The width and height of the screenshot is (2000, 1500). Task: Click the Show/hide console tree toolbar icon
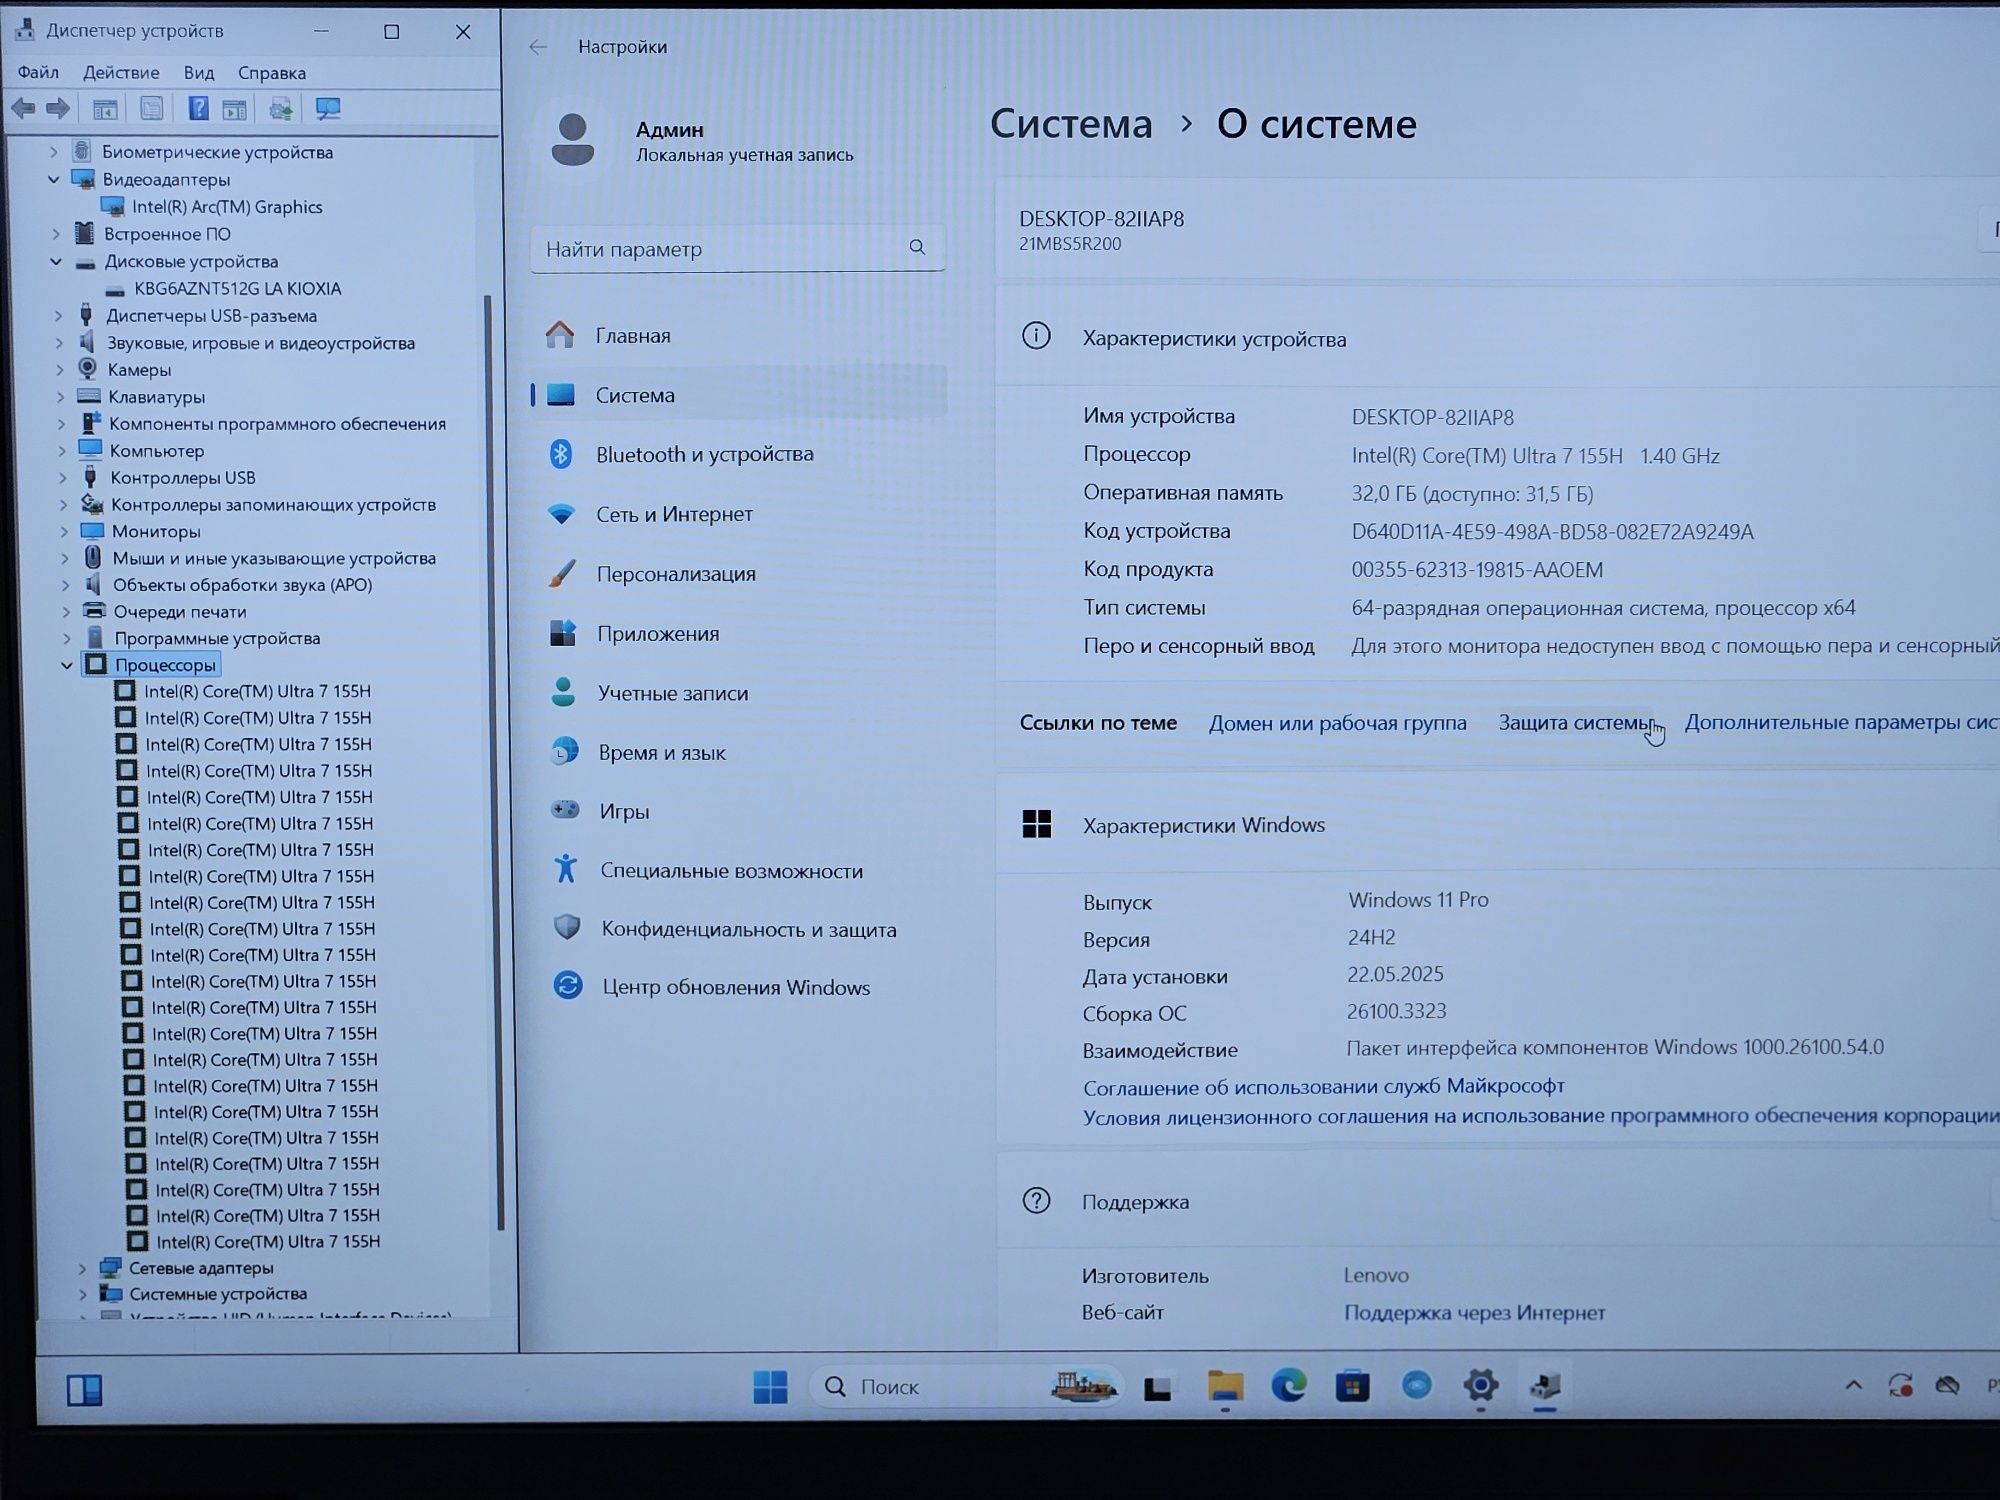105,108
